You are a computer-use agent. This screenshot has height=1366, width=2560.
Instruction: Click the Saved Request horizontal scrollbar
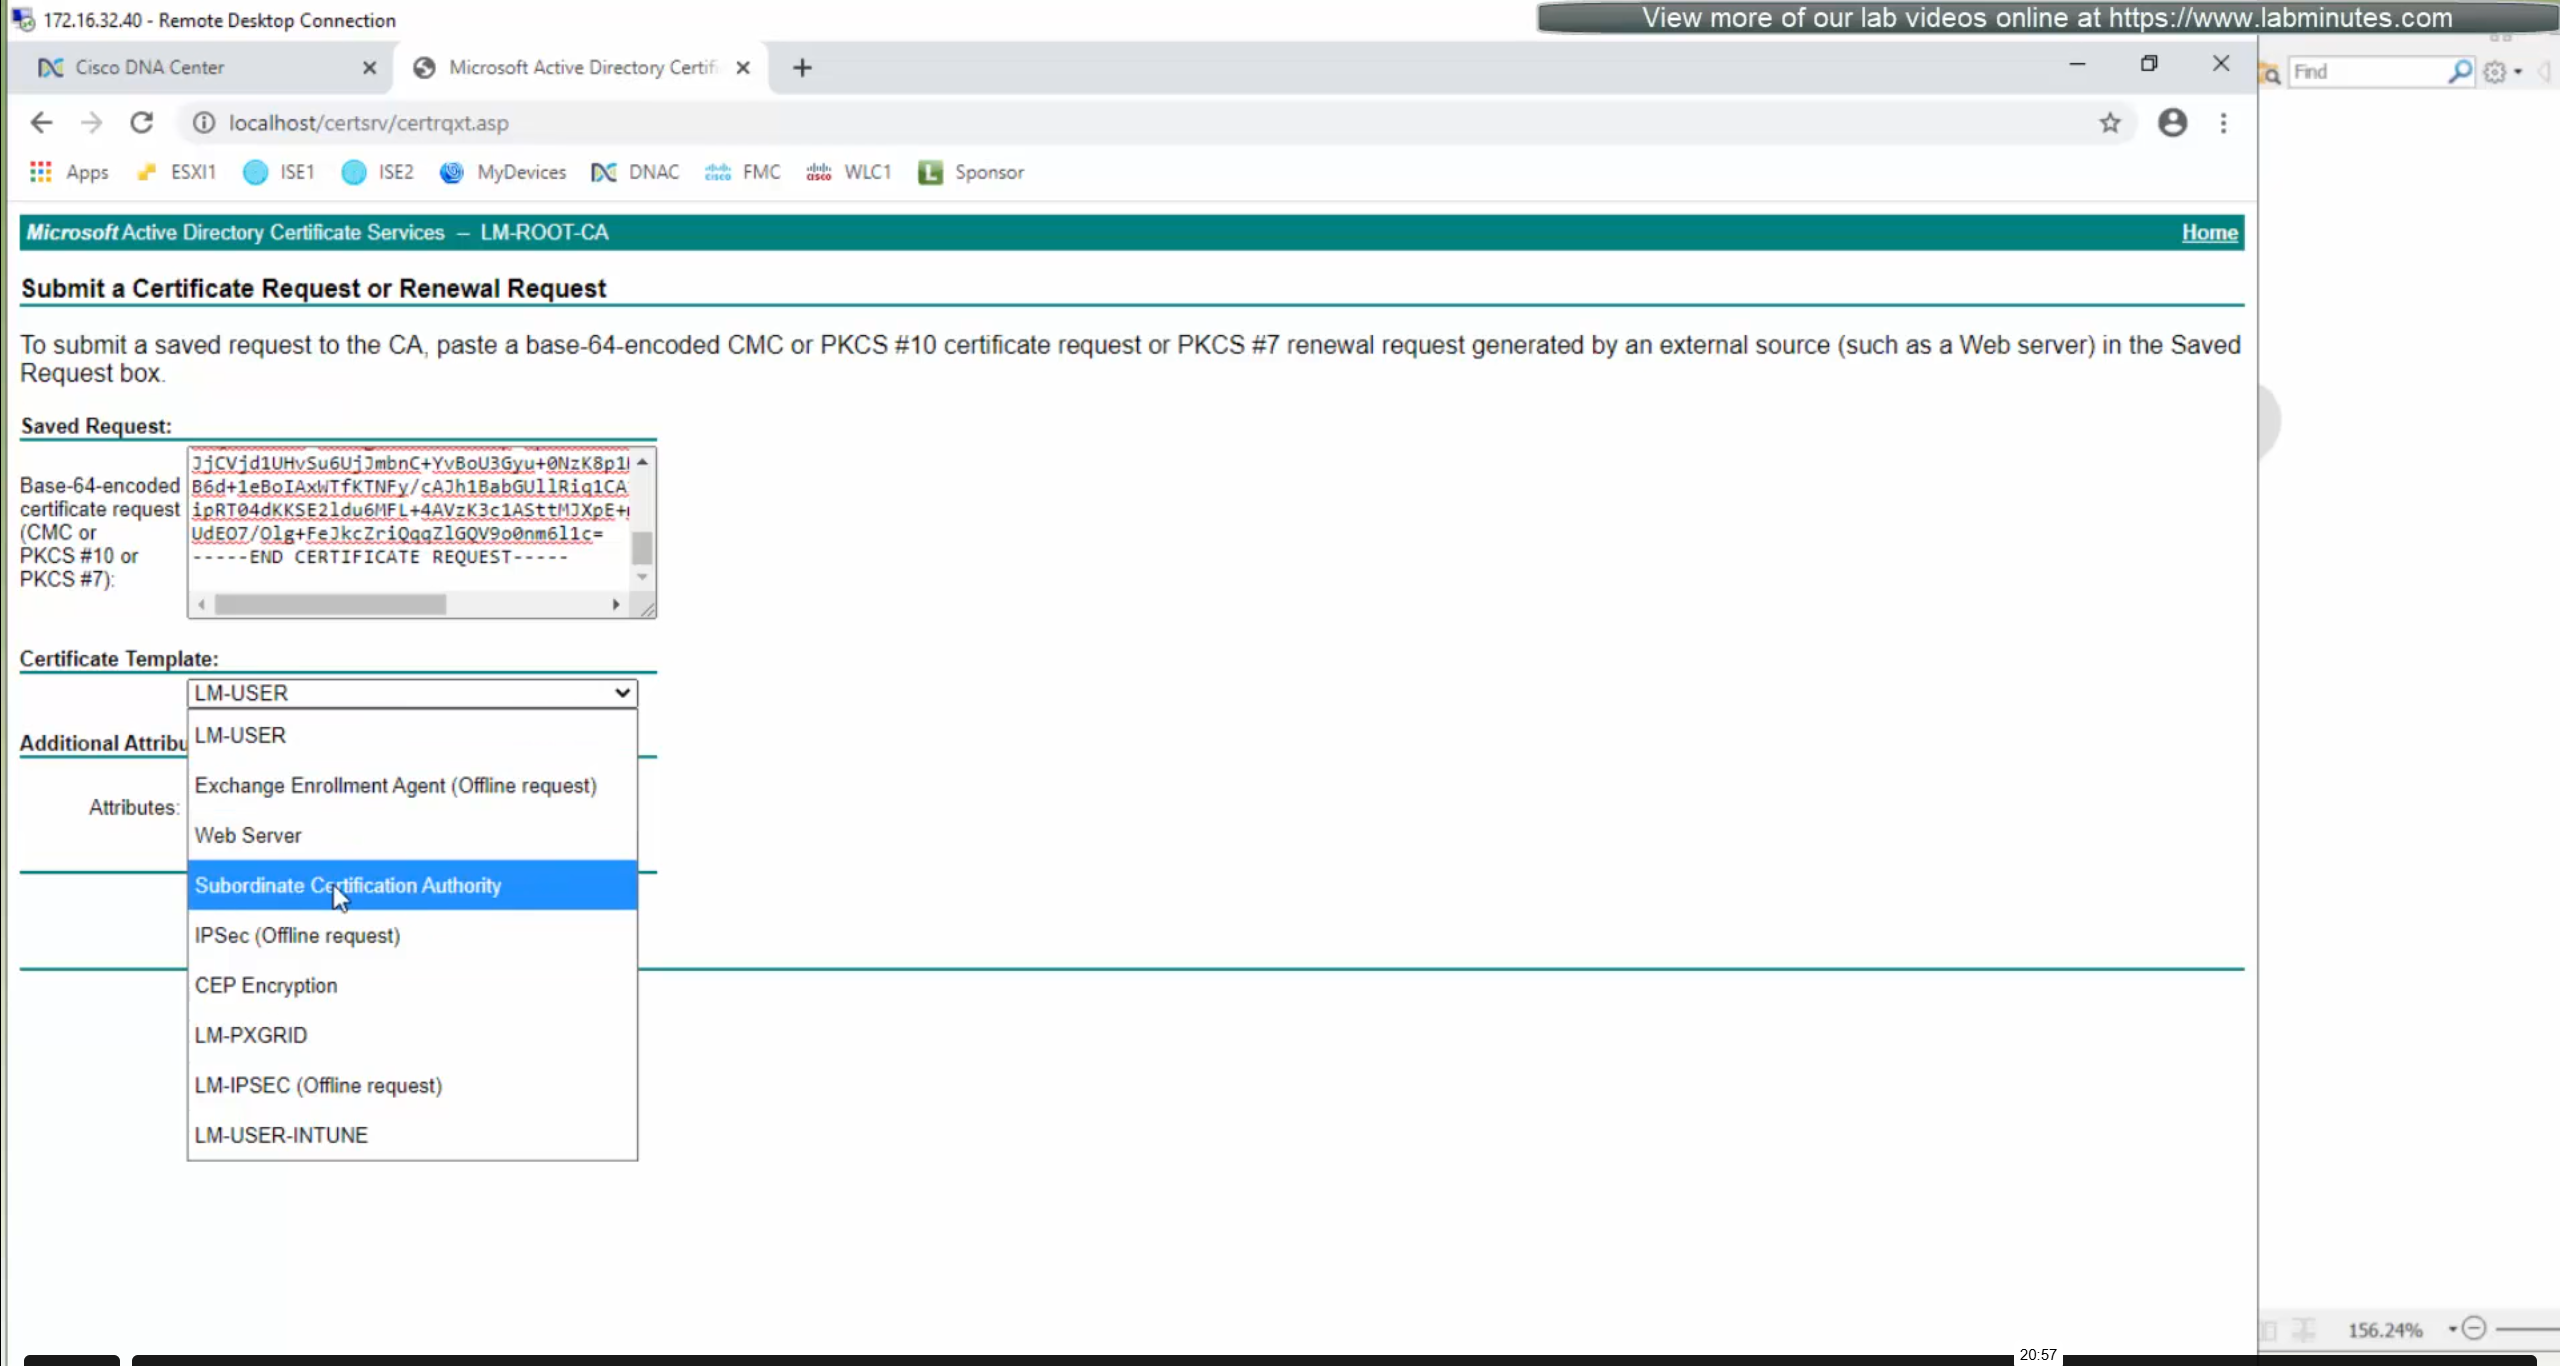tap(330, 604)
